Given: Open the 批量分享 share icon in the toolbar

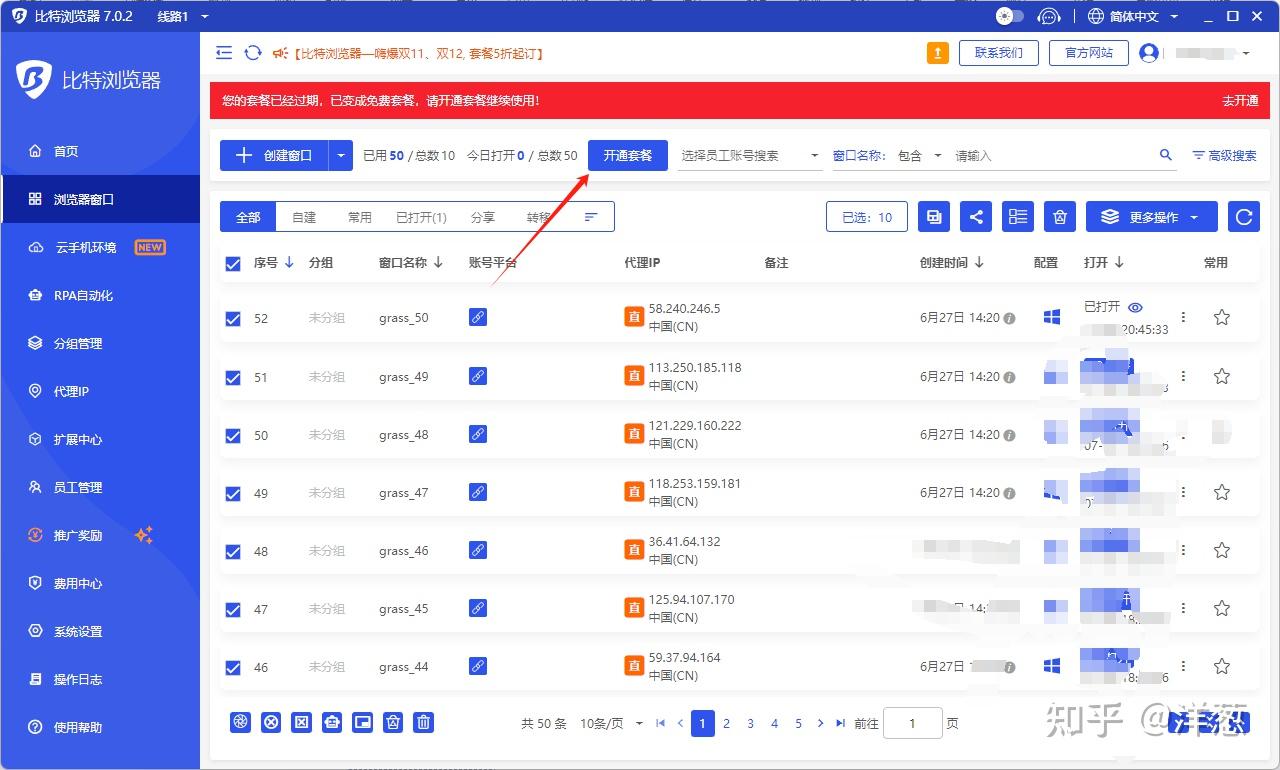Looking at the screenshot, I should (975, 216).
